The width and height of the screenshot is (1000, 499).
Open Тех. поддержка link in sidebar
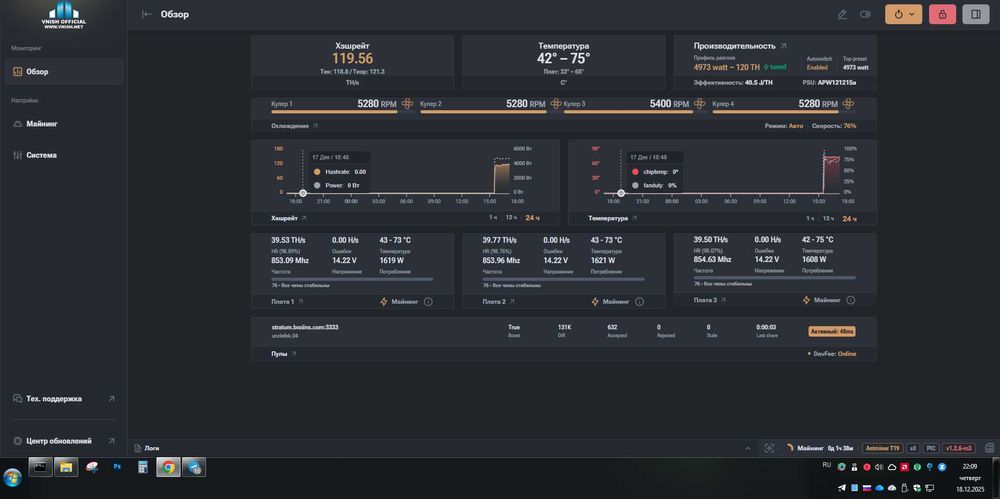click(64, 399)
